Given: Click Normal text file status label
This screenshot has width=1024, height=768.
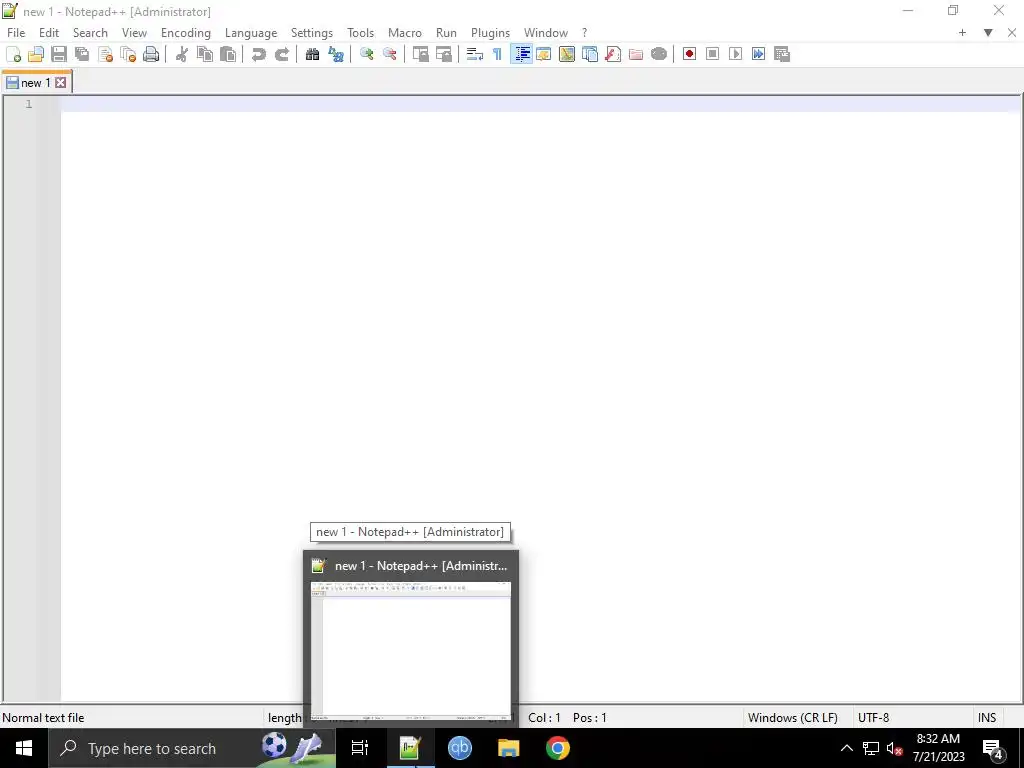Looking at the screenshot, I should click(x=43, y=718).
